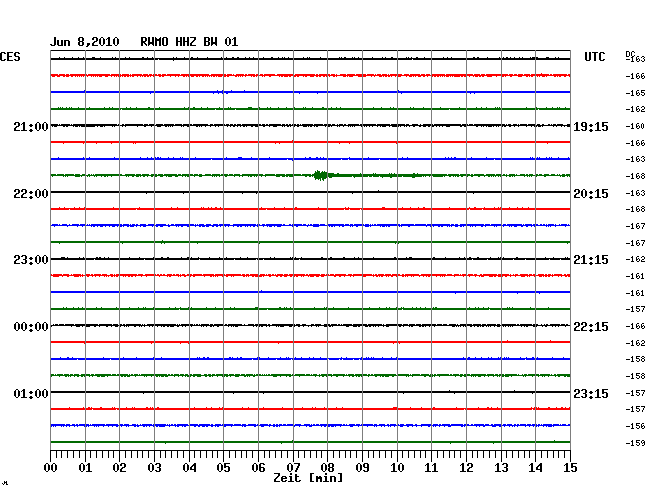Select minute 03 on the bottom axis

click(x=154, y=468)
